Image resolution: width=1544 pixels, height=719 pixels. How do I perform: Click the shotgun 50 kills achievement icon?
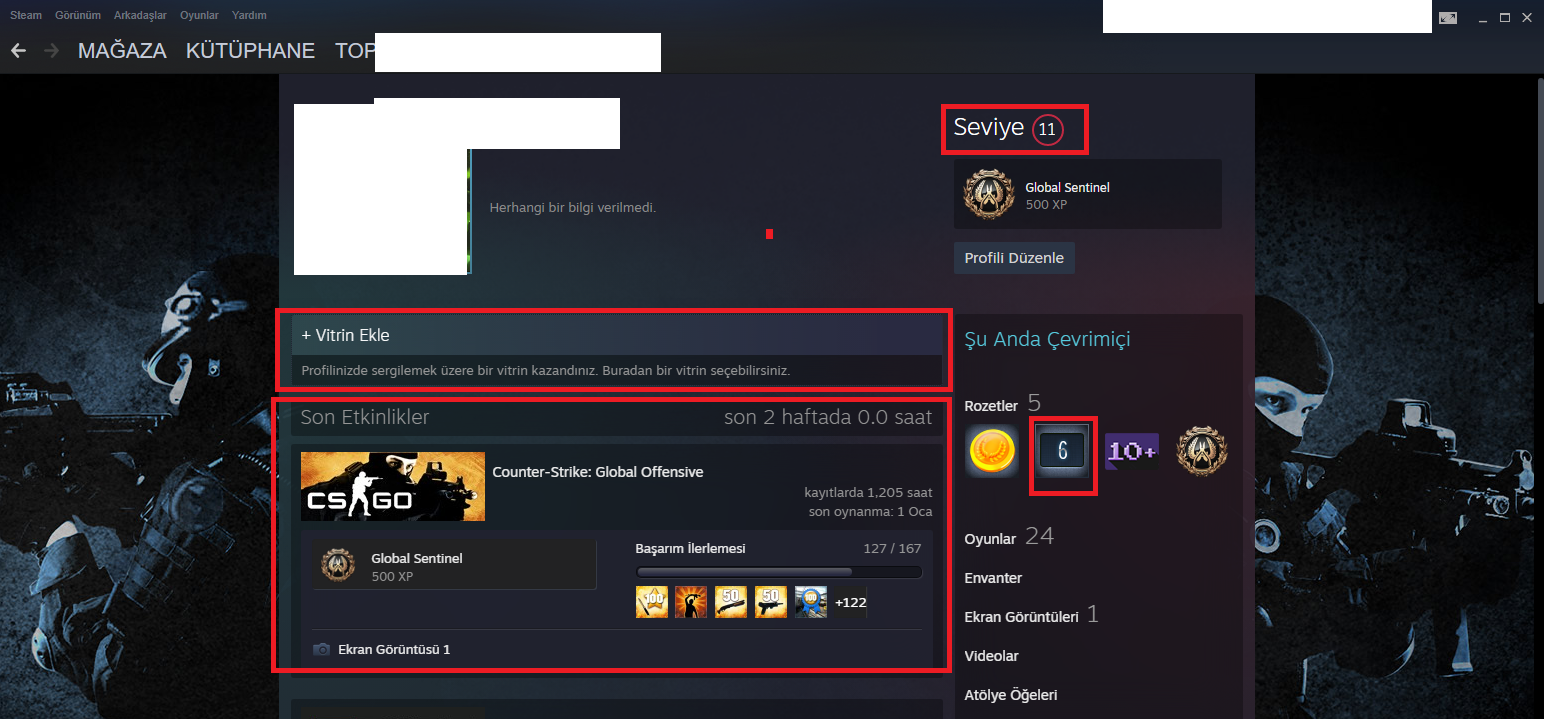click(731, 601)
